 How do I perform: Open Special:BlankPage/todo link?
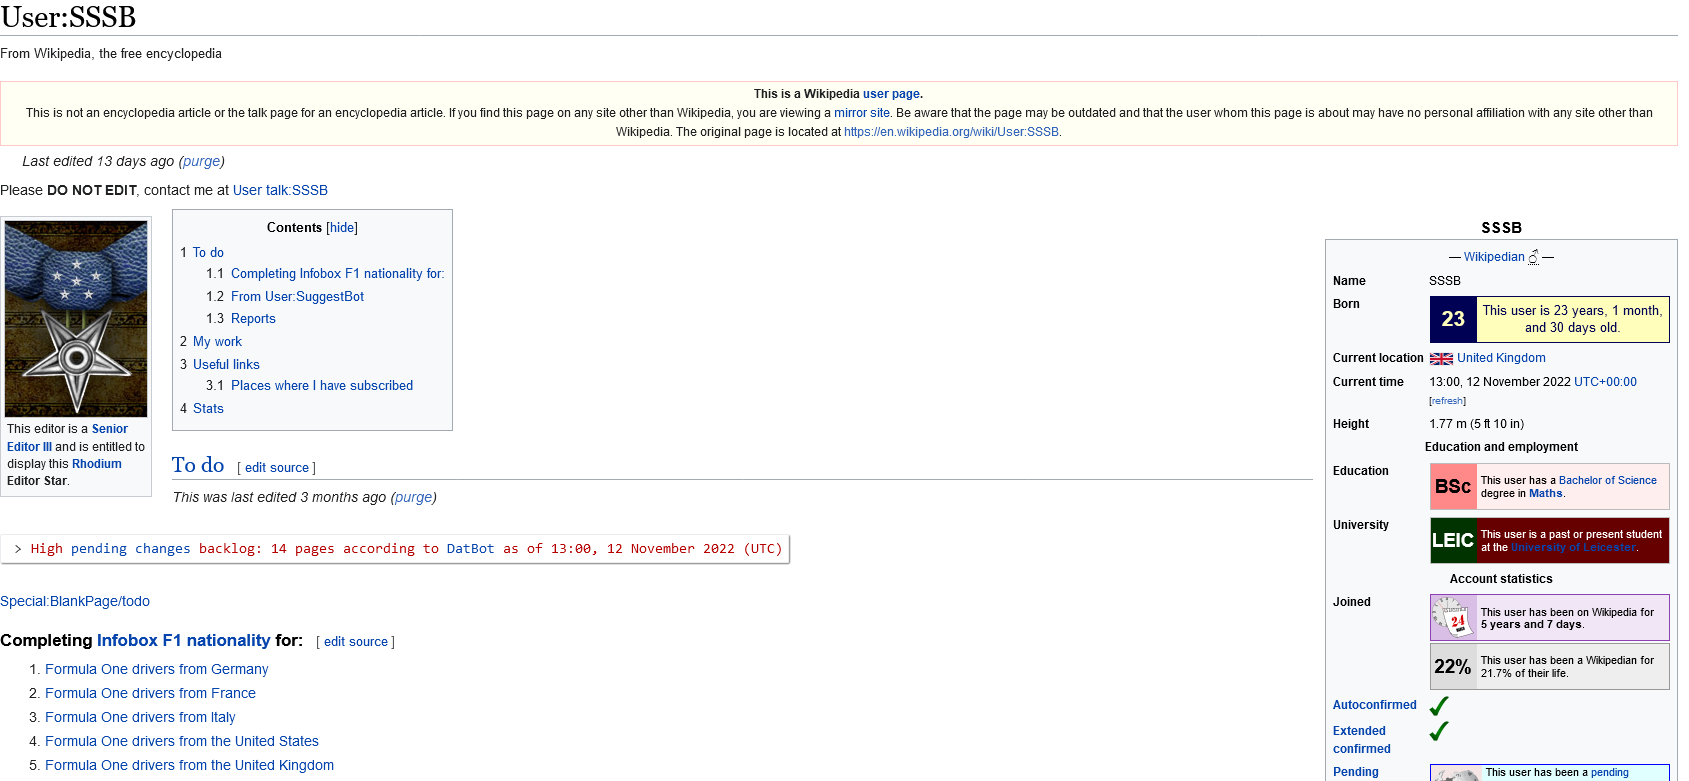point(75,601)
